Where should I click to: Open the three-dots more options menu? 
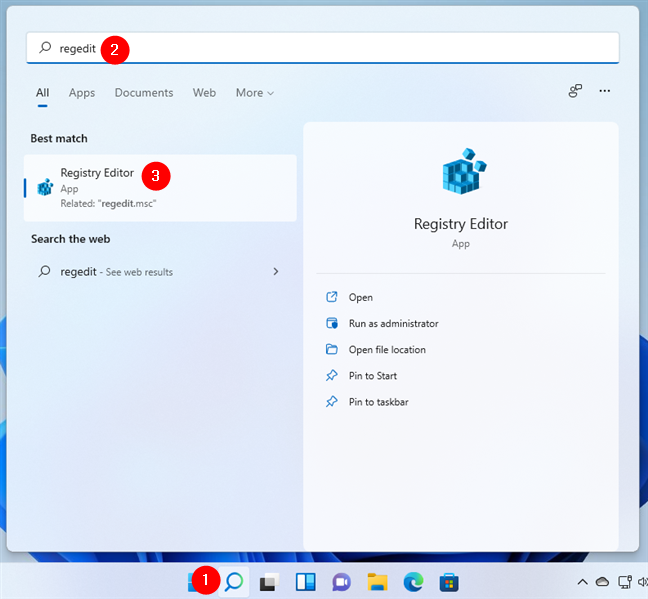tap(604, 92)
